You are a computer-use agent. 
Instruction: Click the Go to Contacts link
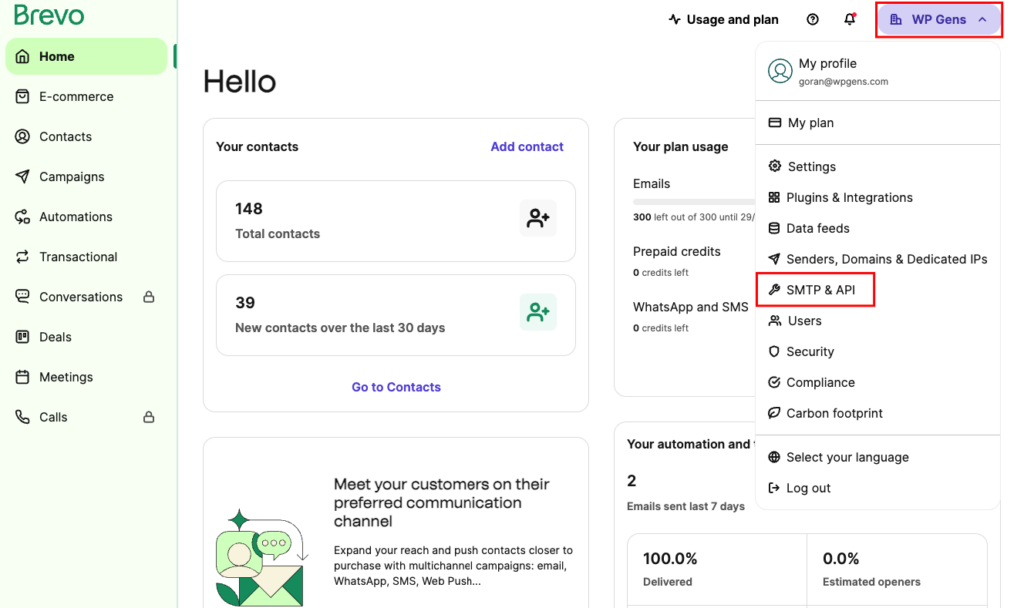pos(396,387)
